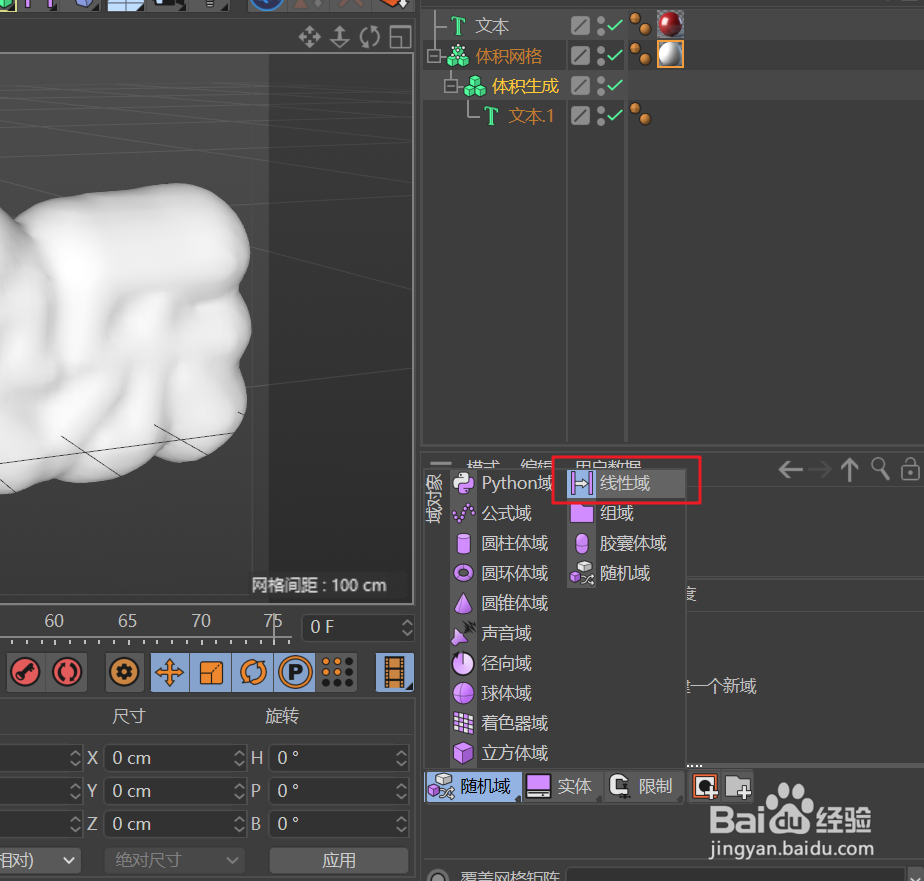Select 线性域 from the fields menu
Viewport: 924px width, 881px height.
[626, 482]
